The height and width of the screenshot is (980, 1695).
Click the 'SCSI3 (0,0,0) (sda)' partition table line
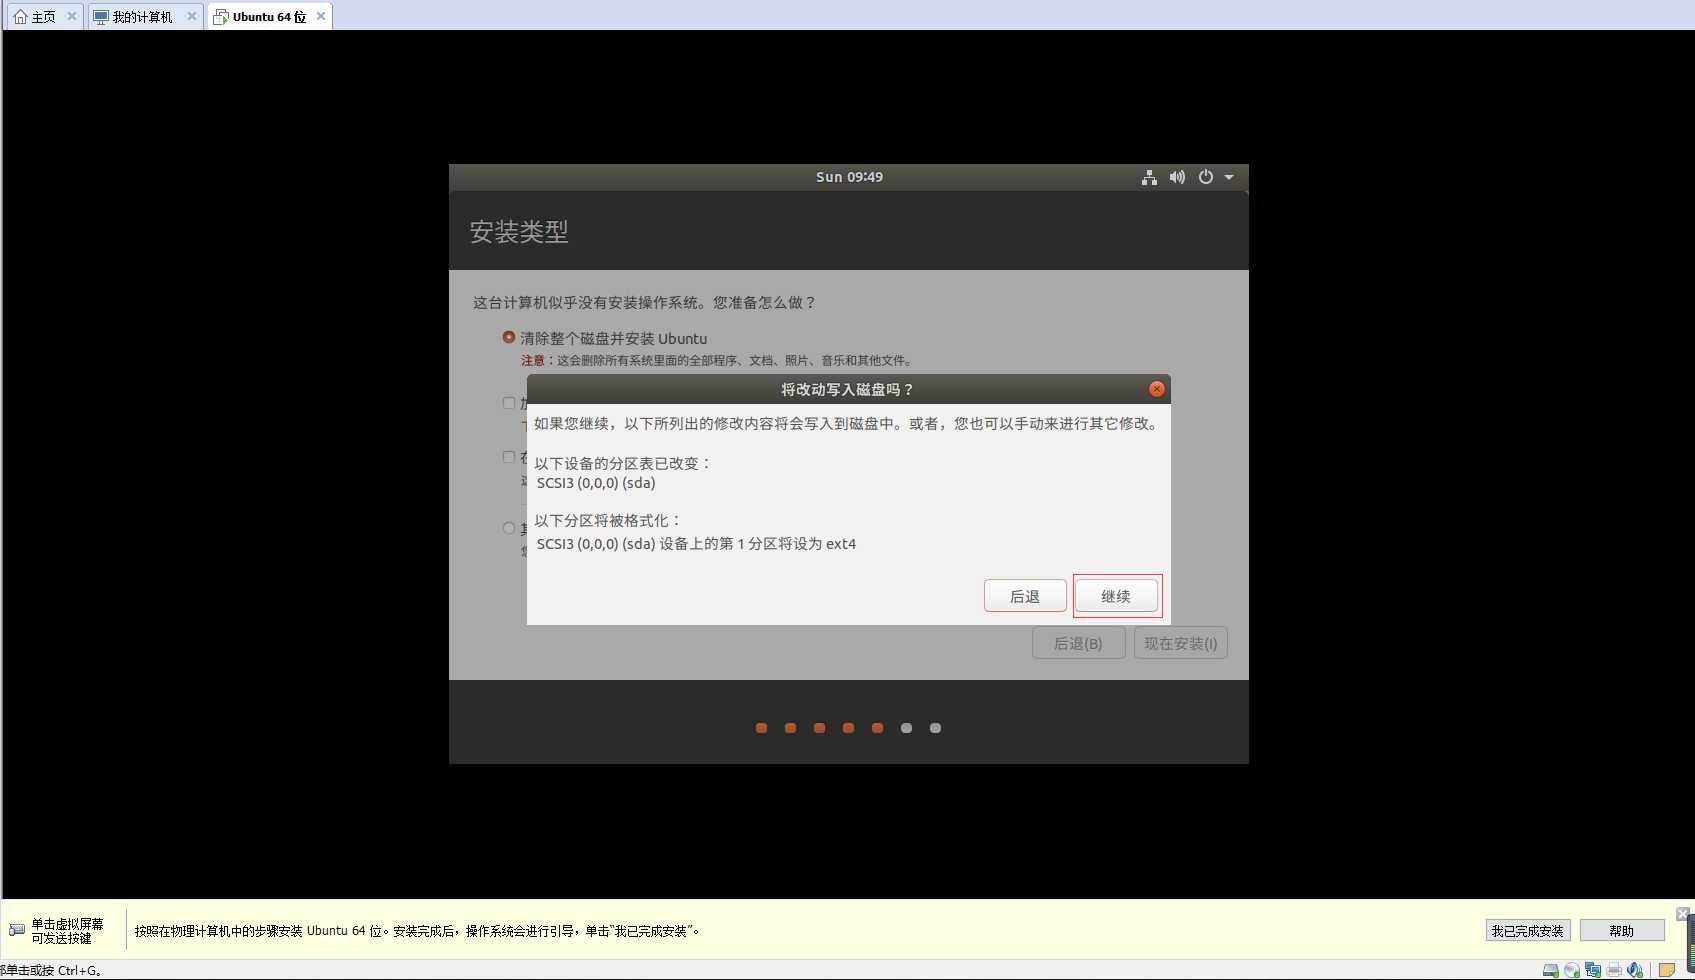click(596, 483)
